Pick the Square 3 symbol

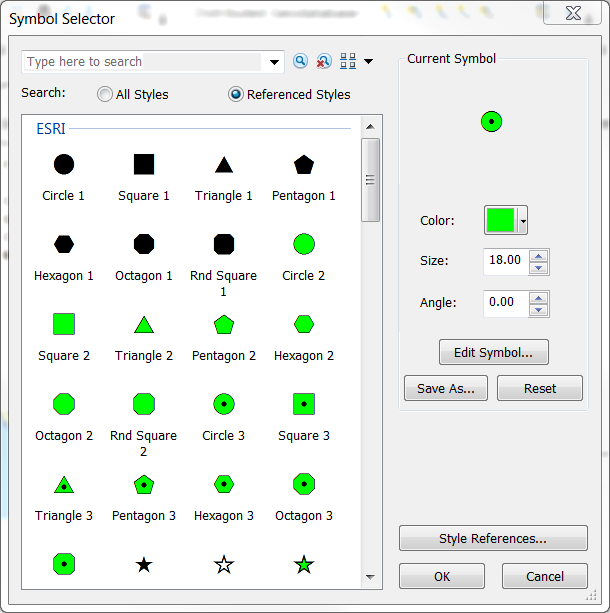[304, 404]
